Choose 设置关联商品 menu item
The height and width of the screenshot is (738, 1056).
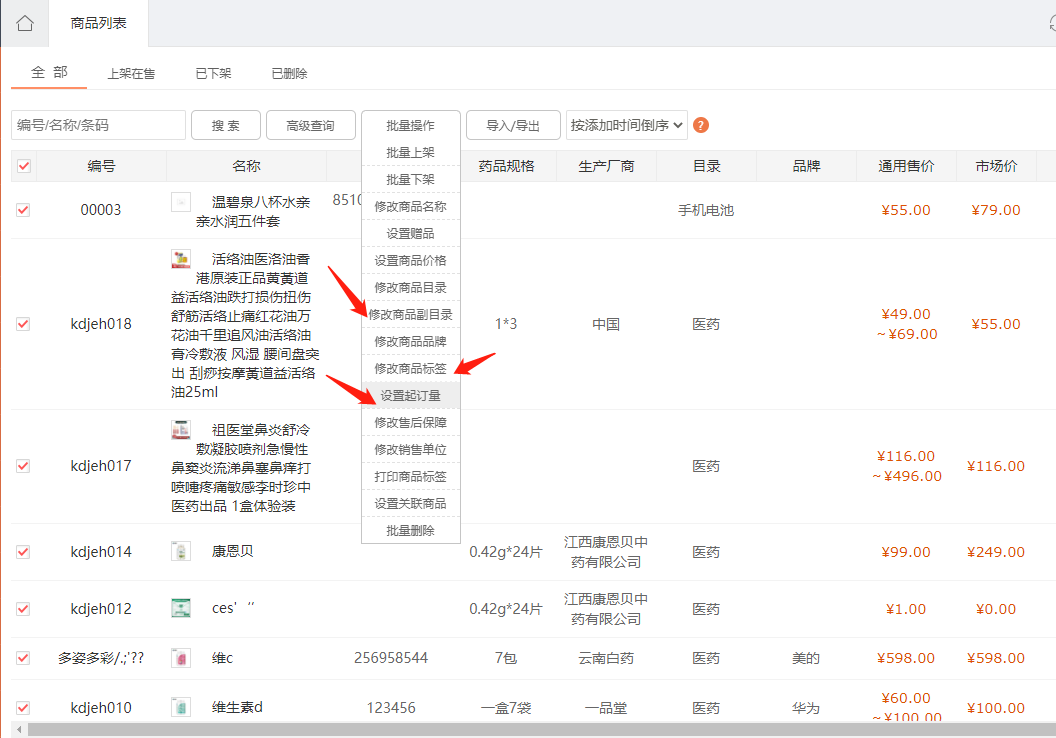point(411,503)
